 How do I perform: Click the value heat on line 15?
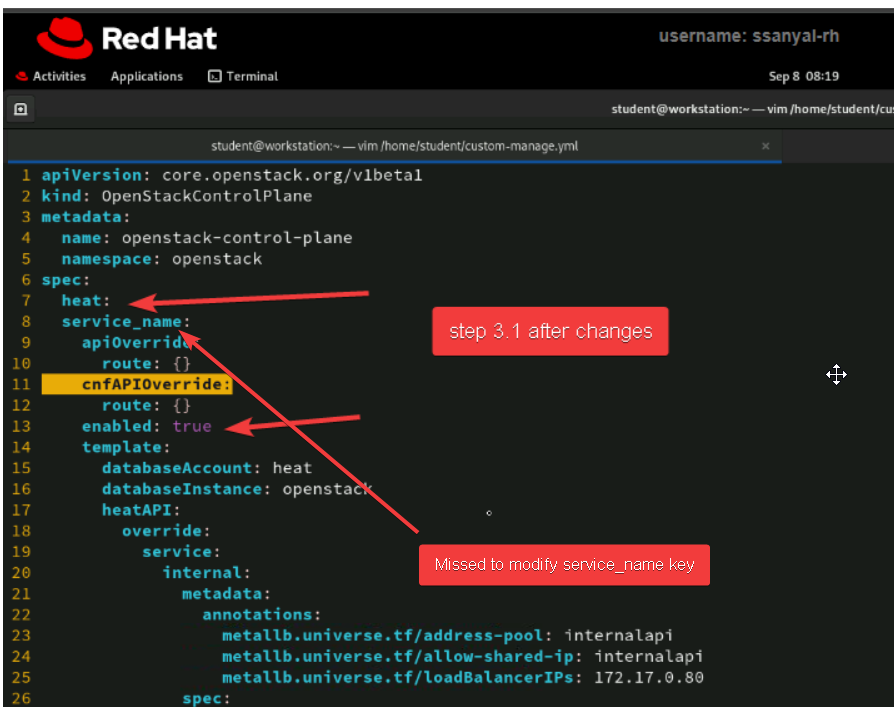coord(292,468)
